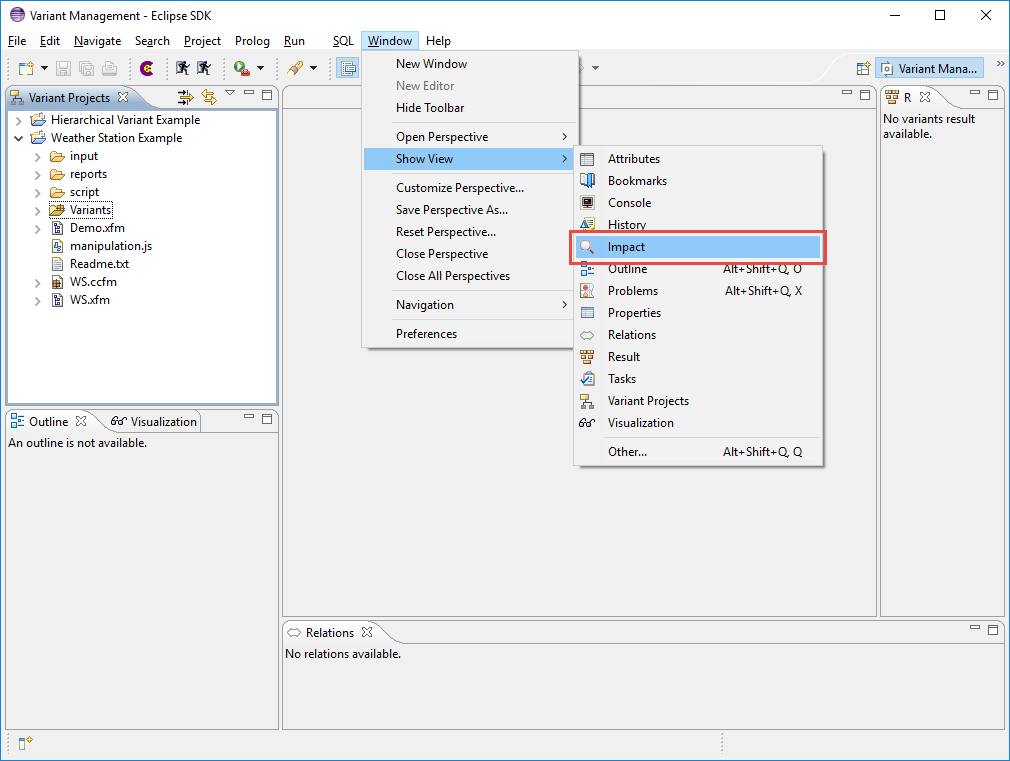The width and height of the screenshot is (1010, 761).
Task: Minimize the Variant Projects panel
Action: [x=249, y=93]
